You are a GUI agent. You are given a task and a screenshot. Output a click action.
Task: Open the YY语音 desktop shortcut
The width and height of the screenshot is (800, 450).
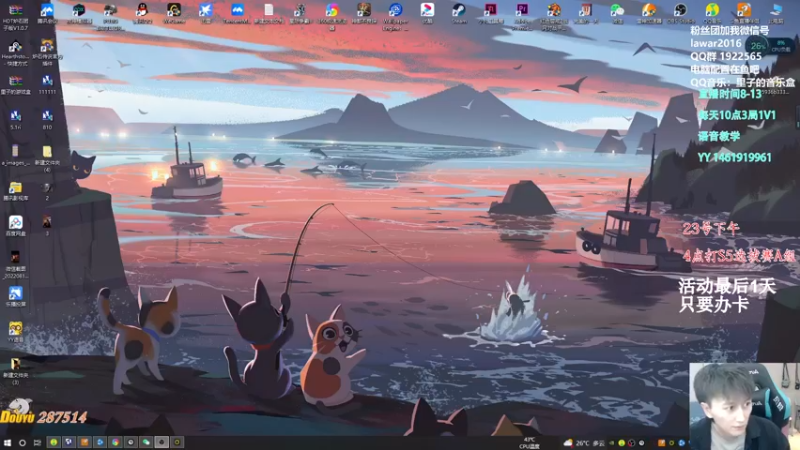(15, 332)
